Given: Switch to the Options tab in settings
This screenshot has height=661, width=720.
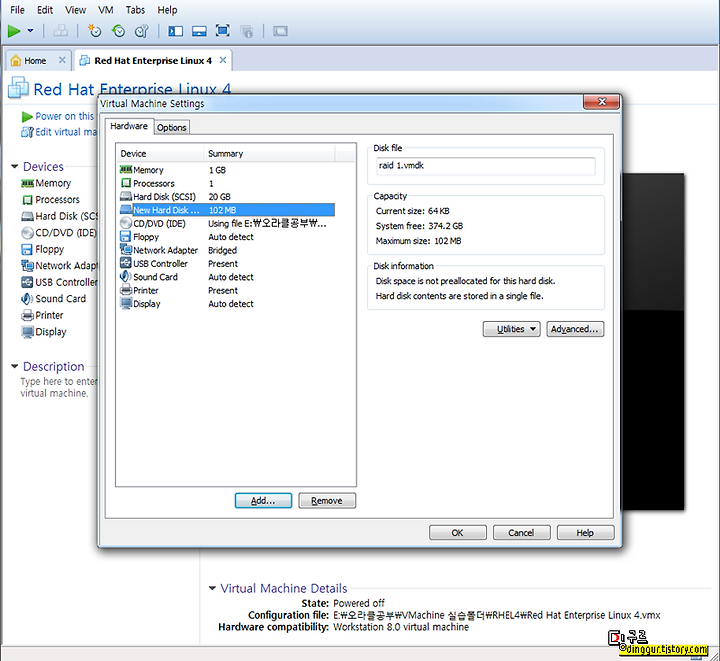Looking at the screenshot, I should point(172,128).
